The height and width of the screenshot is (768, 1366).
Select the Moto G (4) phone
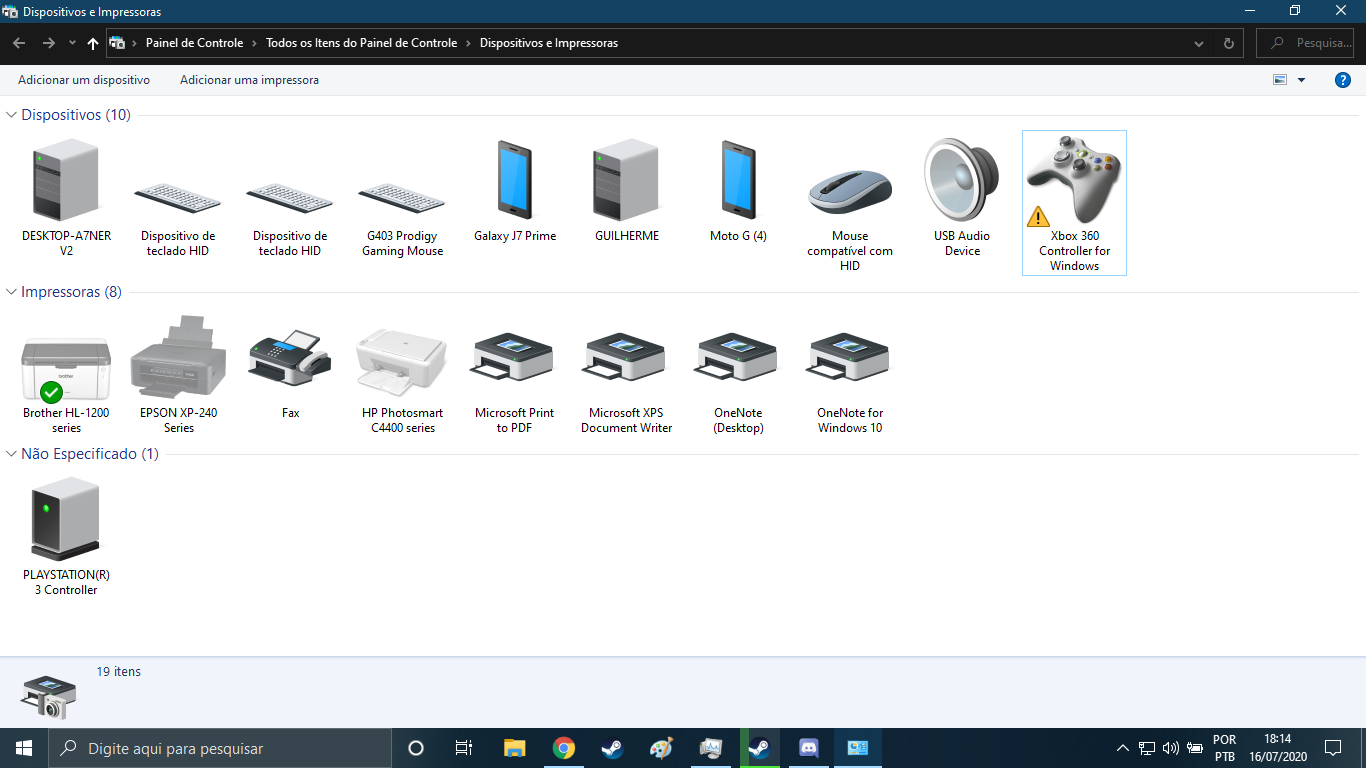[x=738, y=190]
